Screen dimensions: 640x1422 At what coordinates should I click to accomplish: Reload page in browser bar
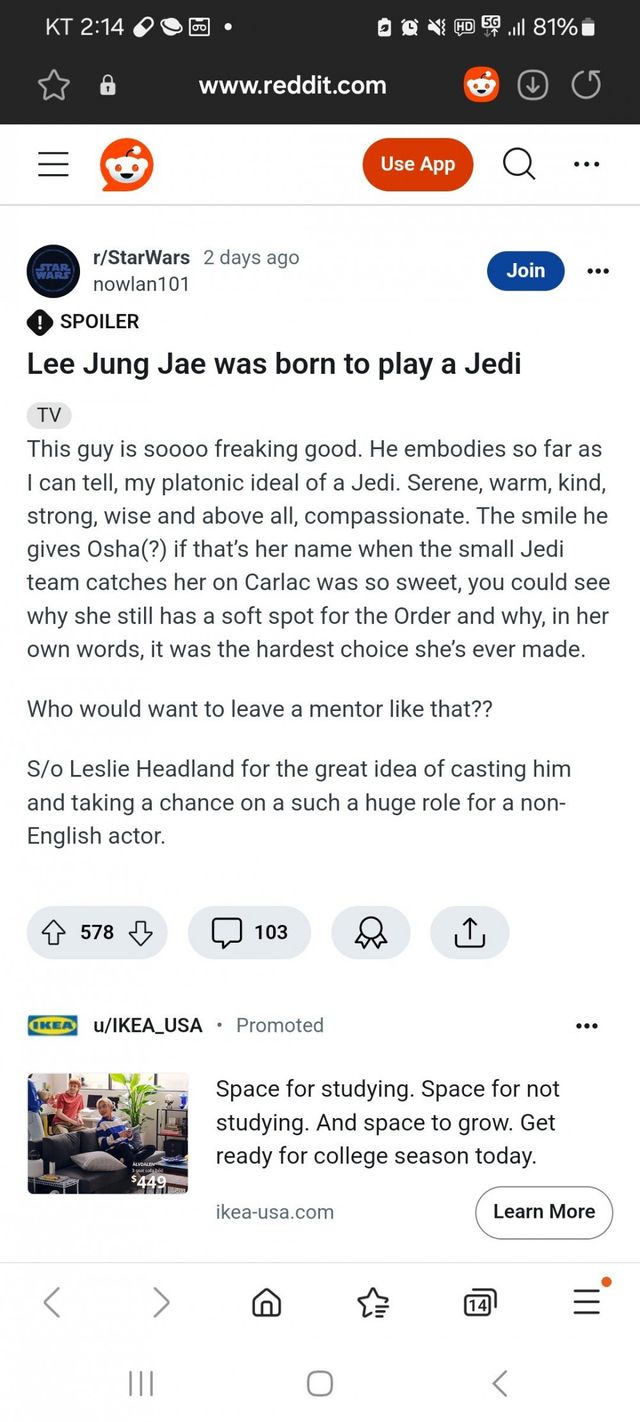coord(586,86)
